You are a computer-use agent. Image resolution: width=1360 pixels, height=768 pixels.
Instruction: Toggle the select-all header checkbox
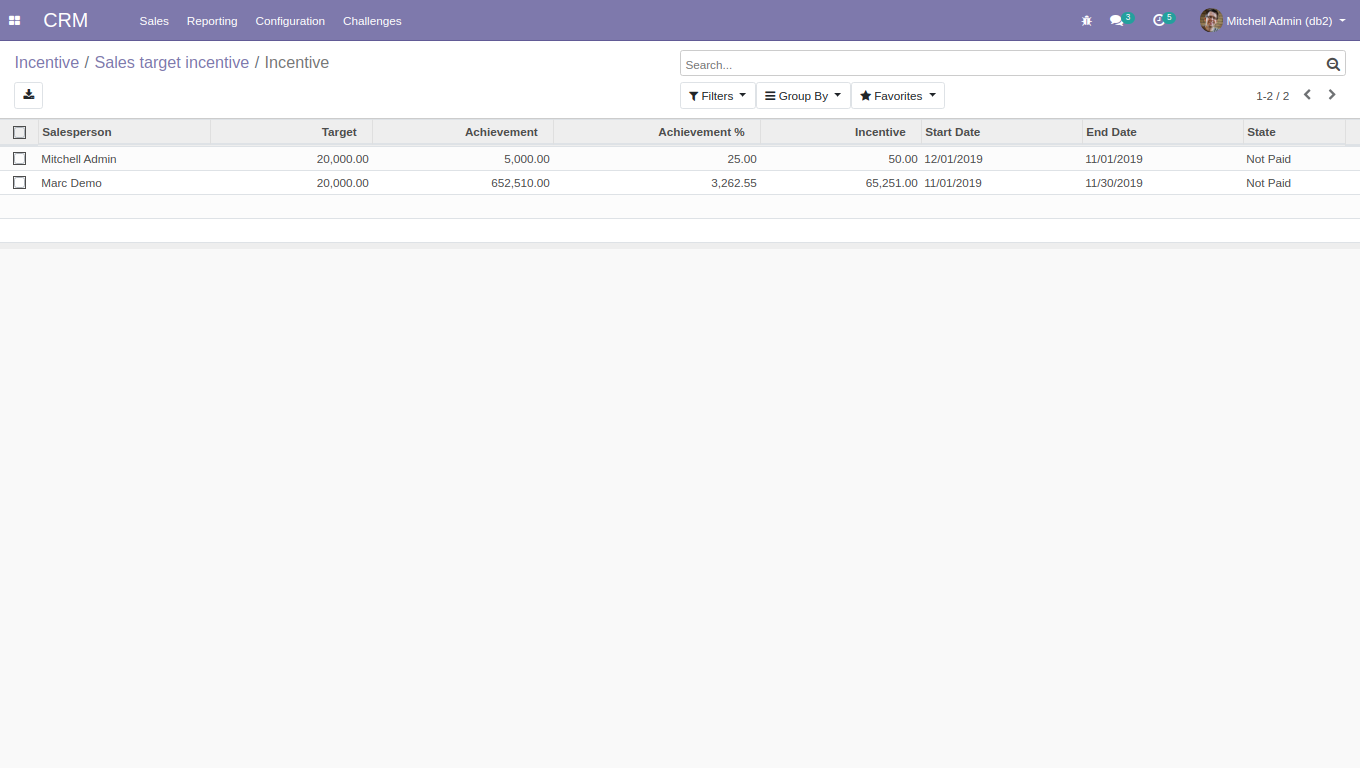coord(19,132)
